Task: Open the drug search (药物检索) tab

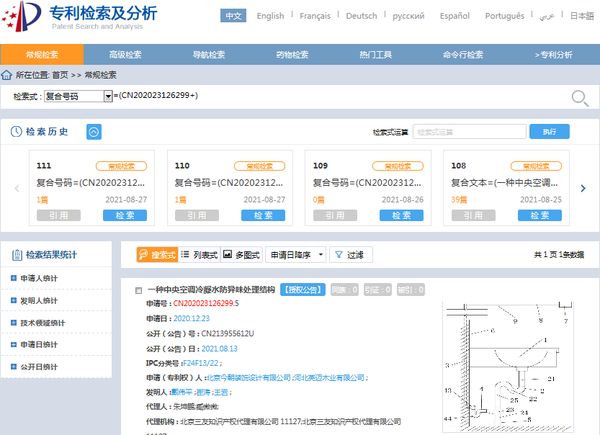Action: pyautogui.click(x=300, y=53)
